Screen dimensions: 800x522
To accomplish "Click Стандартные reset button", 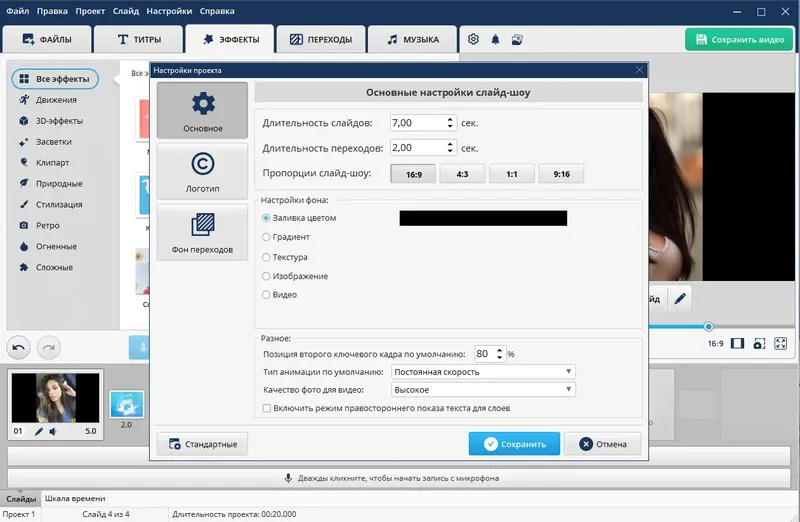I will pyautogui.click(x=203, y=444).
